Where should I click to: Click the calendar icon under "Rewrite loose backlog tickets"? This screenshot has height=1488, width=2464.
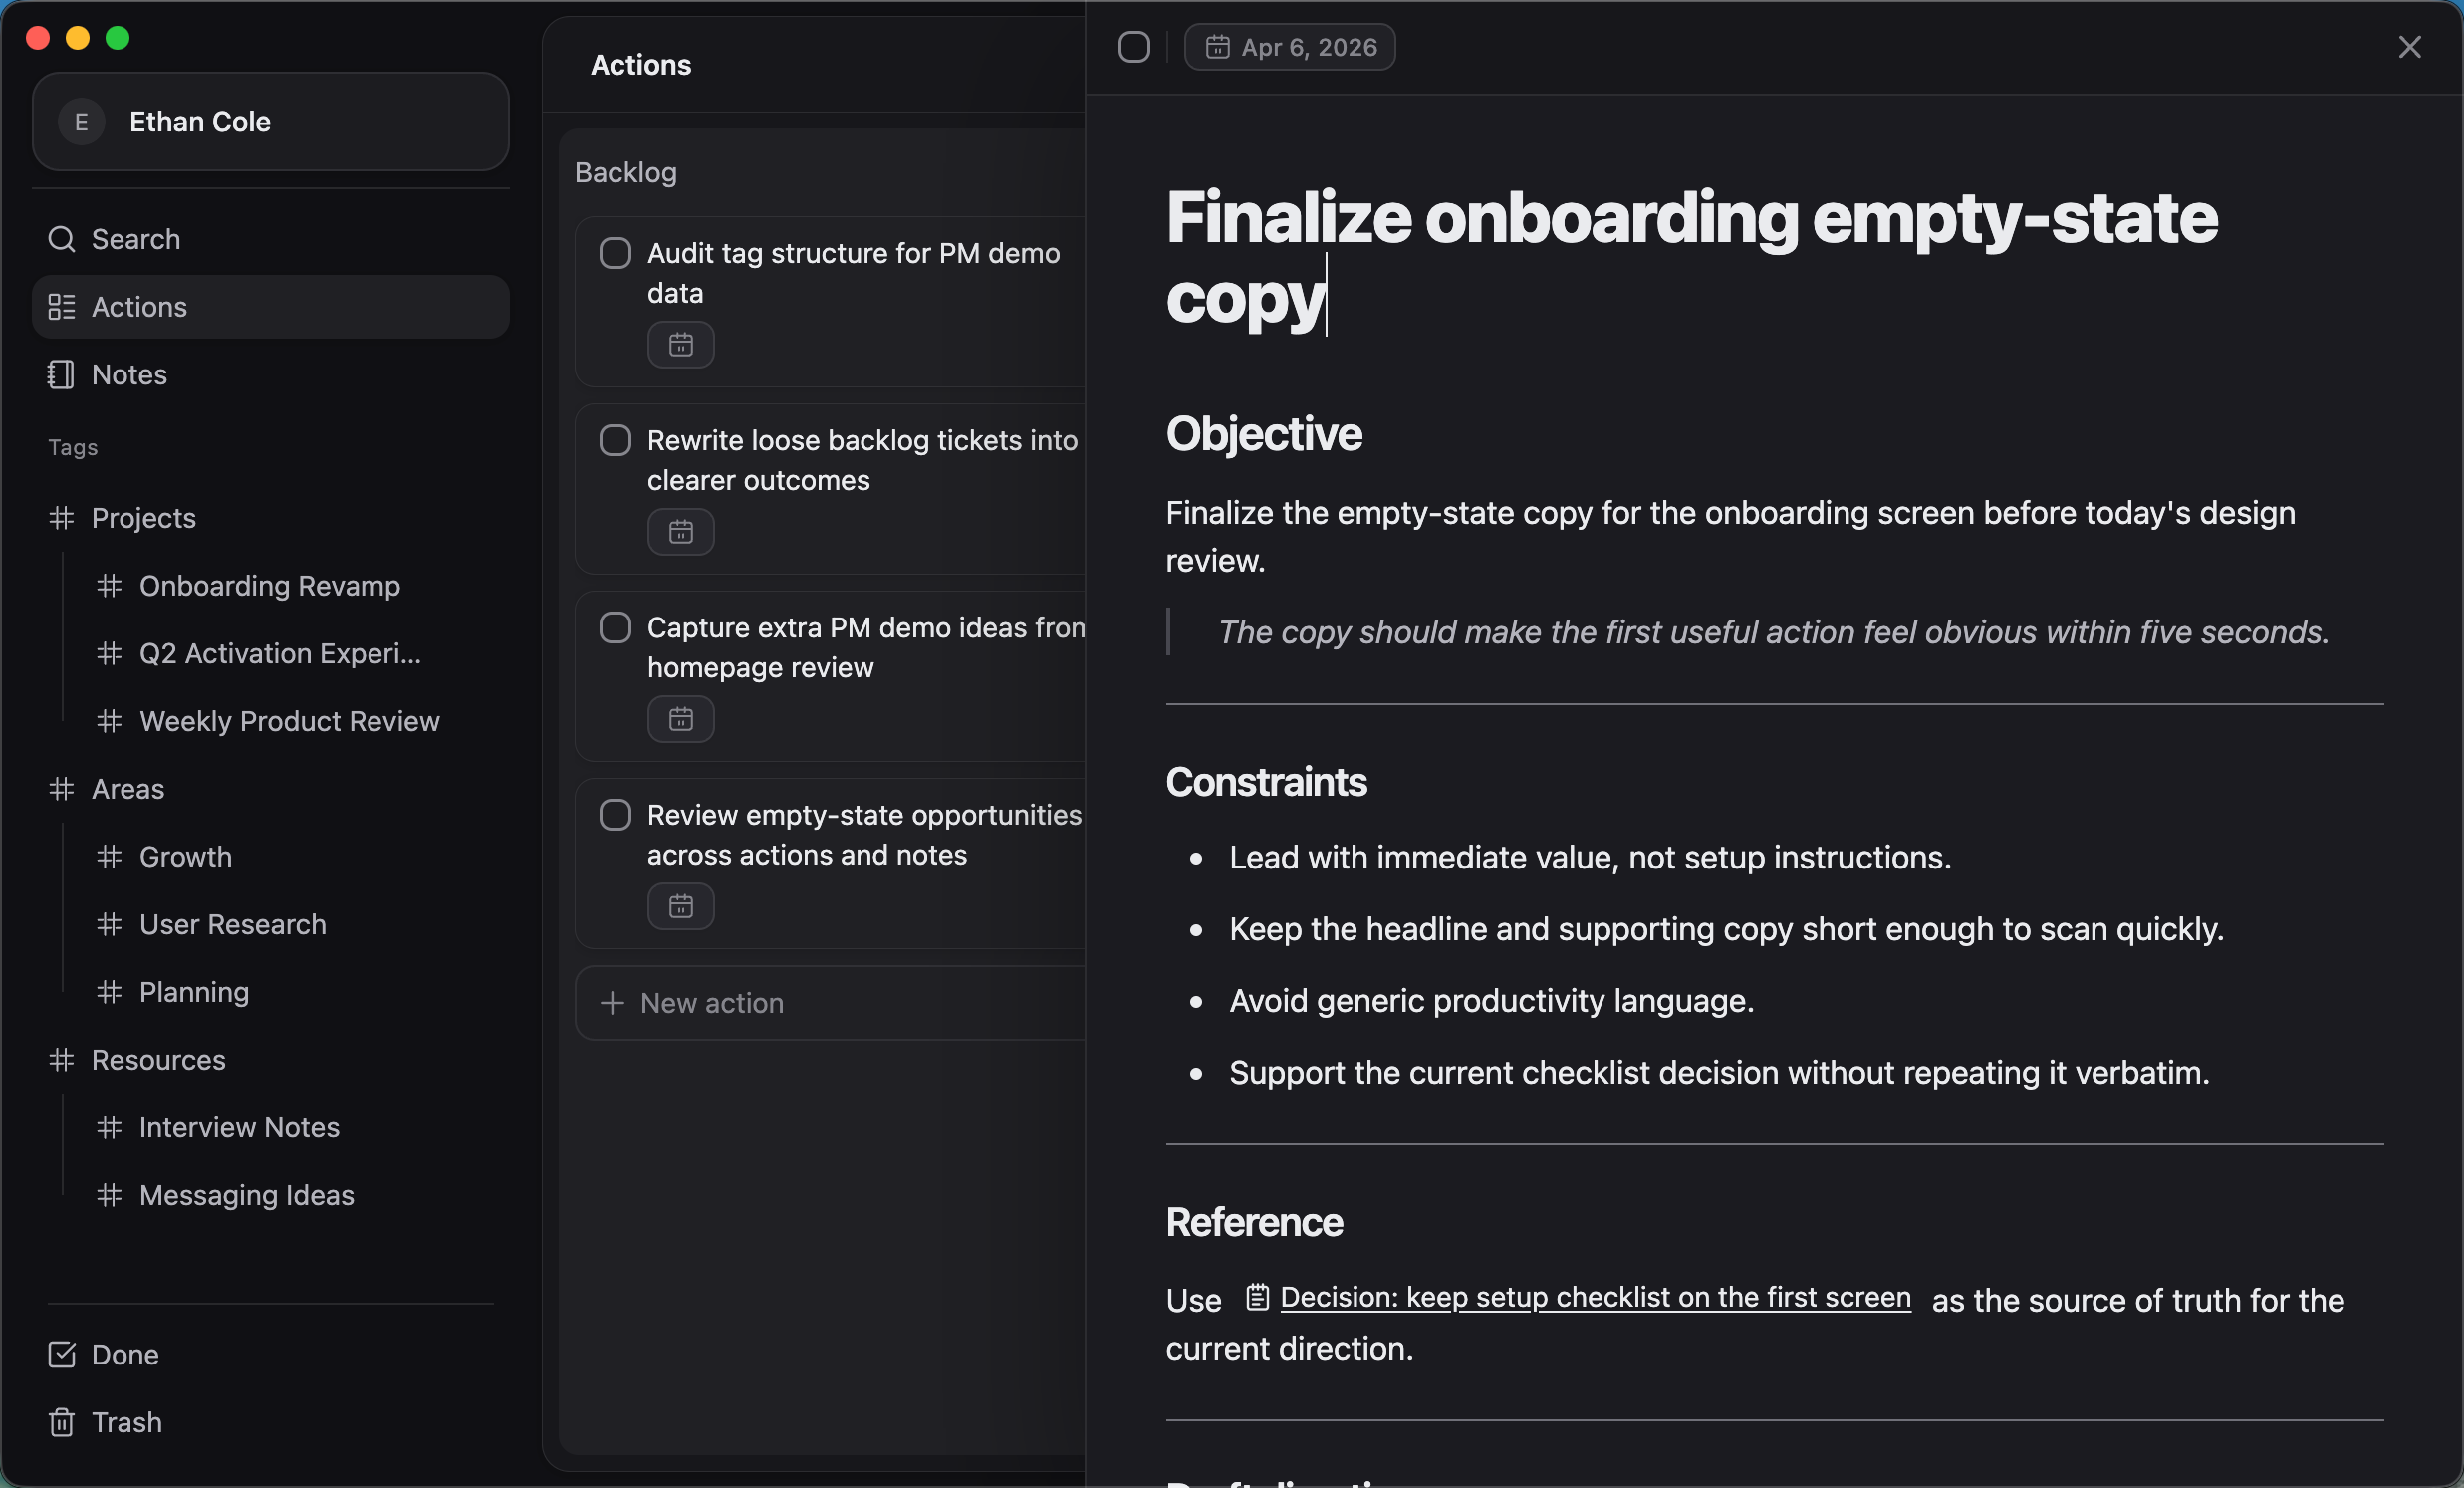tap(680, 532)
